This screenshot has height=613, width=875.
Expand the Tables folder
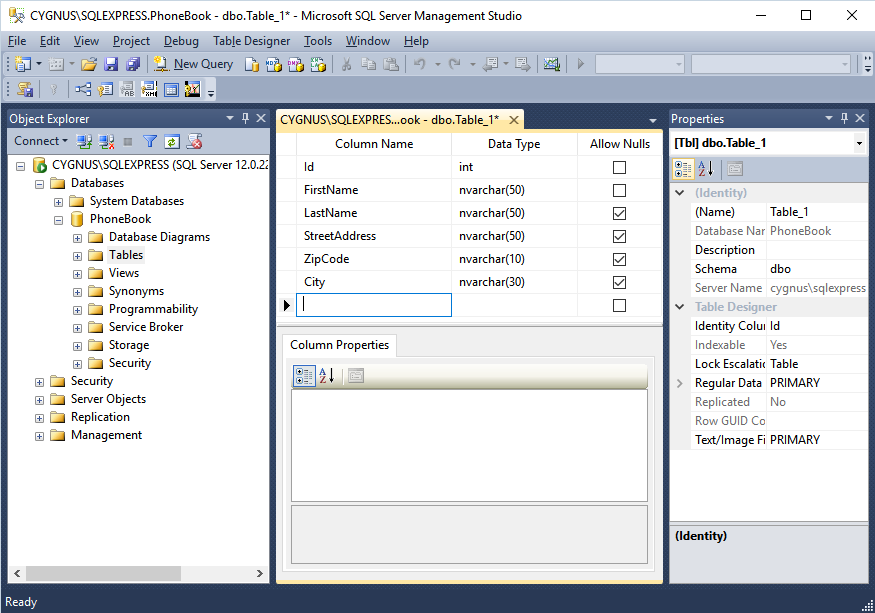pyautogui.click(x=77, y=256)
